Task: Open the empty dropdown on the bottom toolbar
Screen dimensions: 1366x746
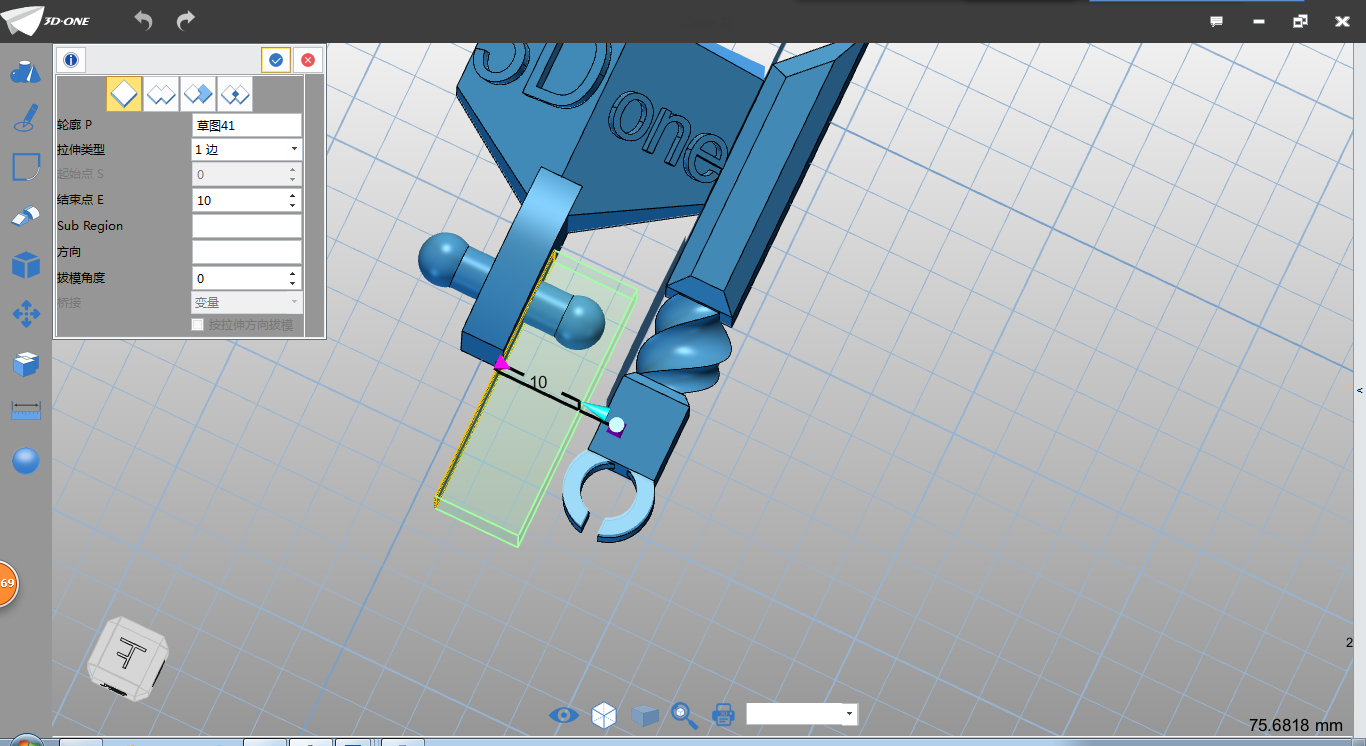Action: [x=802, y=714]
